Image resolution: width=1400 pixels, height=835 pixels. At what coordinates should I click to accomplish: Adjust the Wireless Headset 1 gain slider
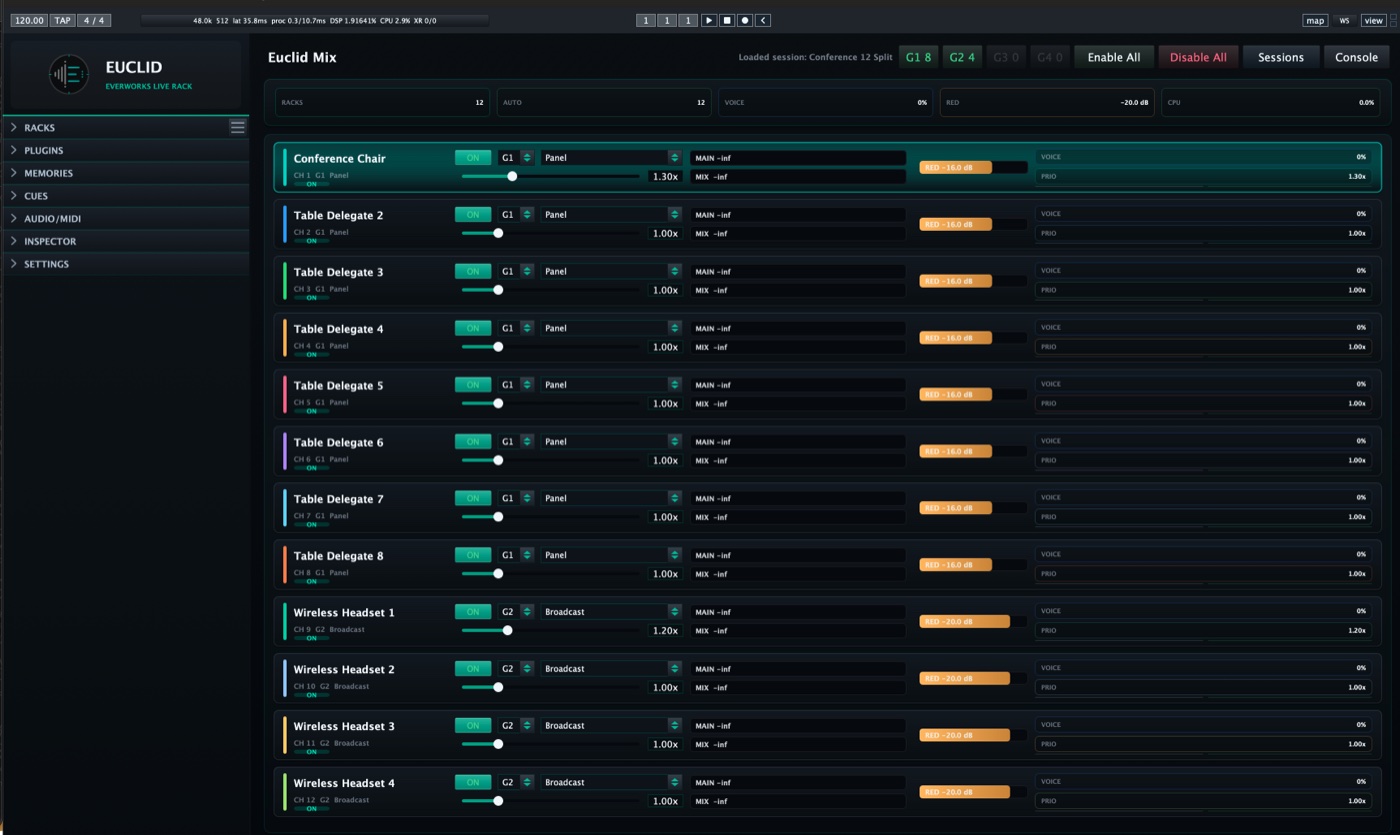[550, 630]
